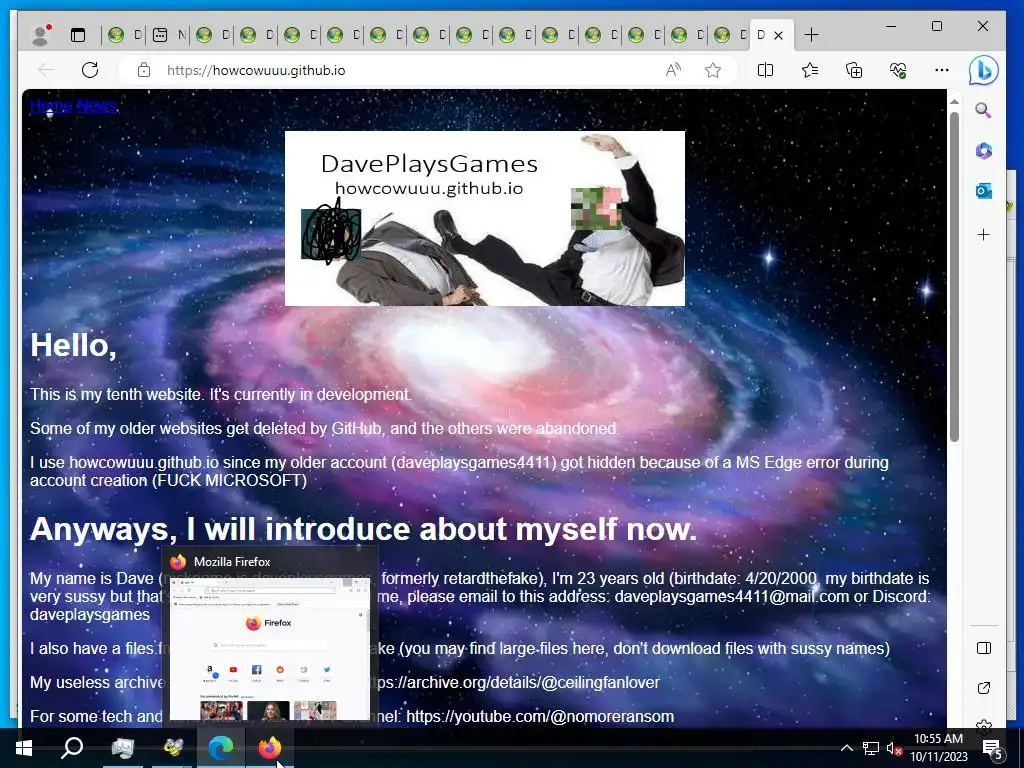The width and height of the screenshot is (1024, 768).
Task: Switch to Firefox taskbar button
Action: coord(269,748)
